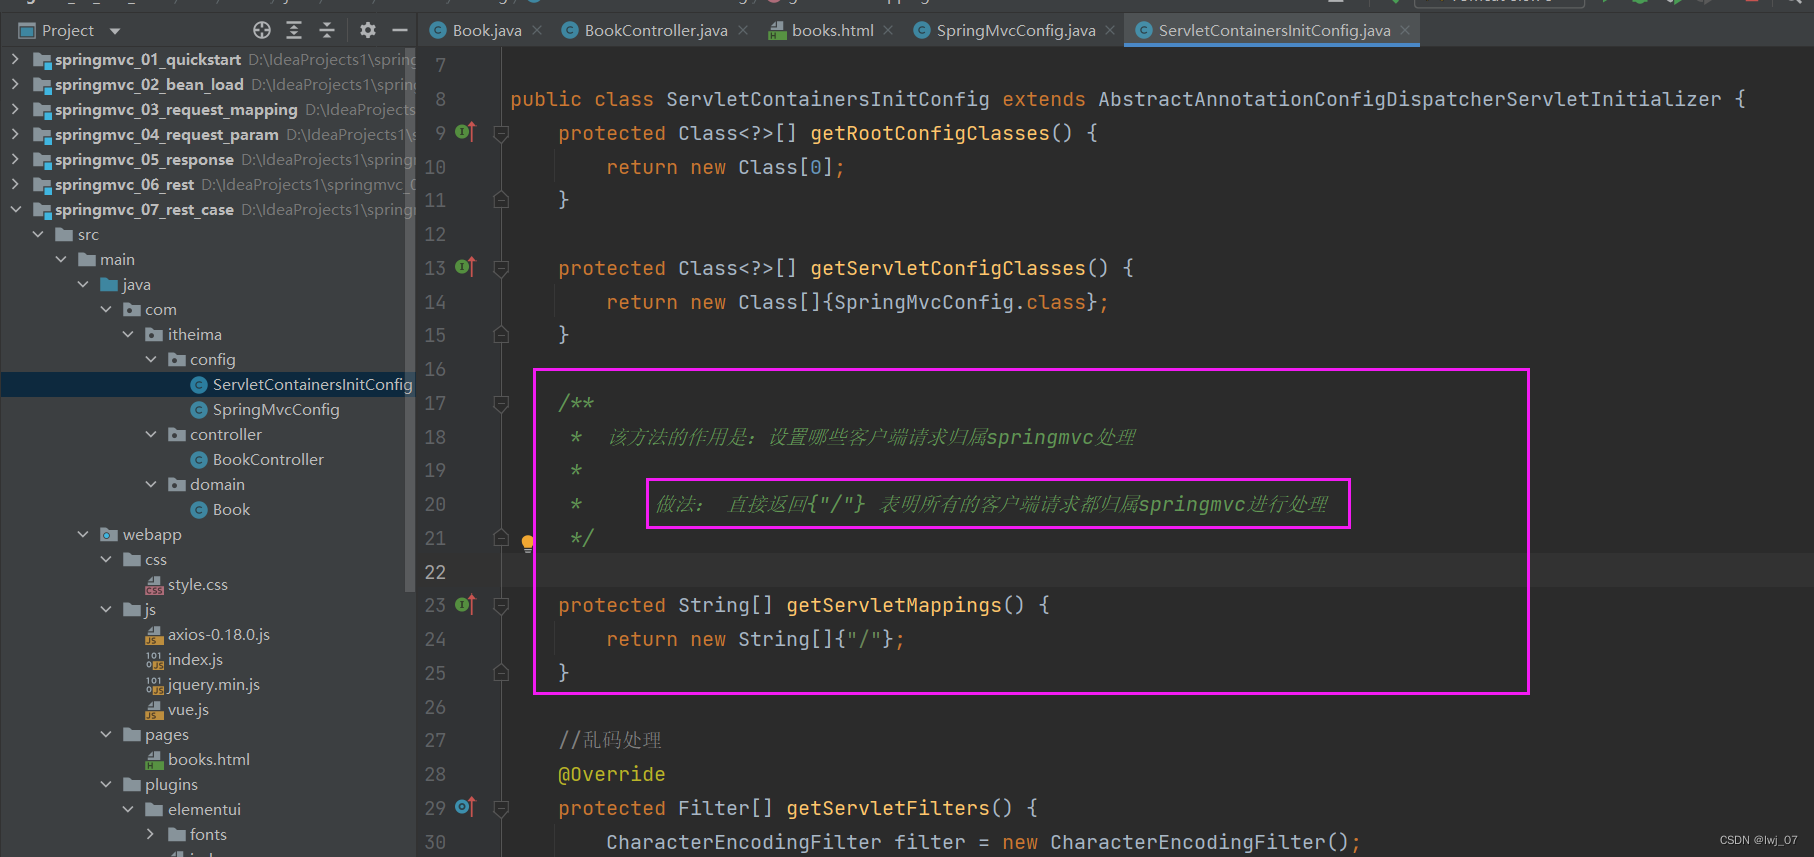This screenshot has height=857, width=1814.
Task: Toggle code folding for getServletConfigClasses method
Action: point(501,268)
